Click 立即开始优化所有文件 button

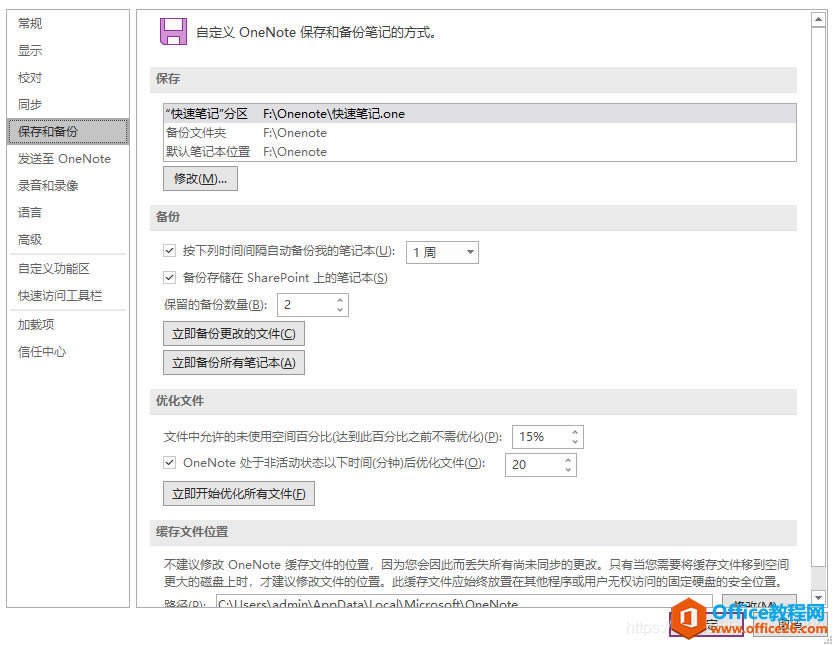coord(239,494)
